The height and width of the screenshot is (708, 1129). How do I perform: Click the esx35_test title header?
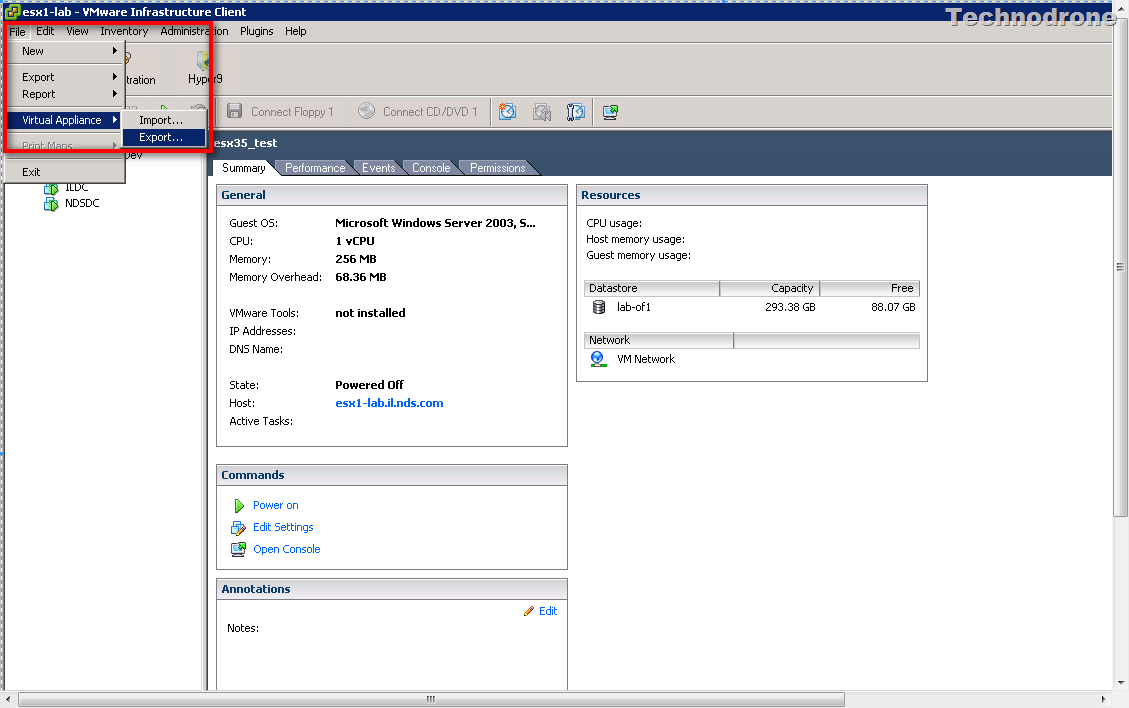(246, 143)
